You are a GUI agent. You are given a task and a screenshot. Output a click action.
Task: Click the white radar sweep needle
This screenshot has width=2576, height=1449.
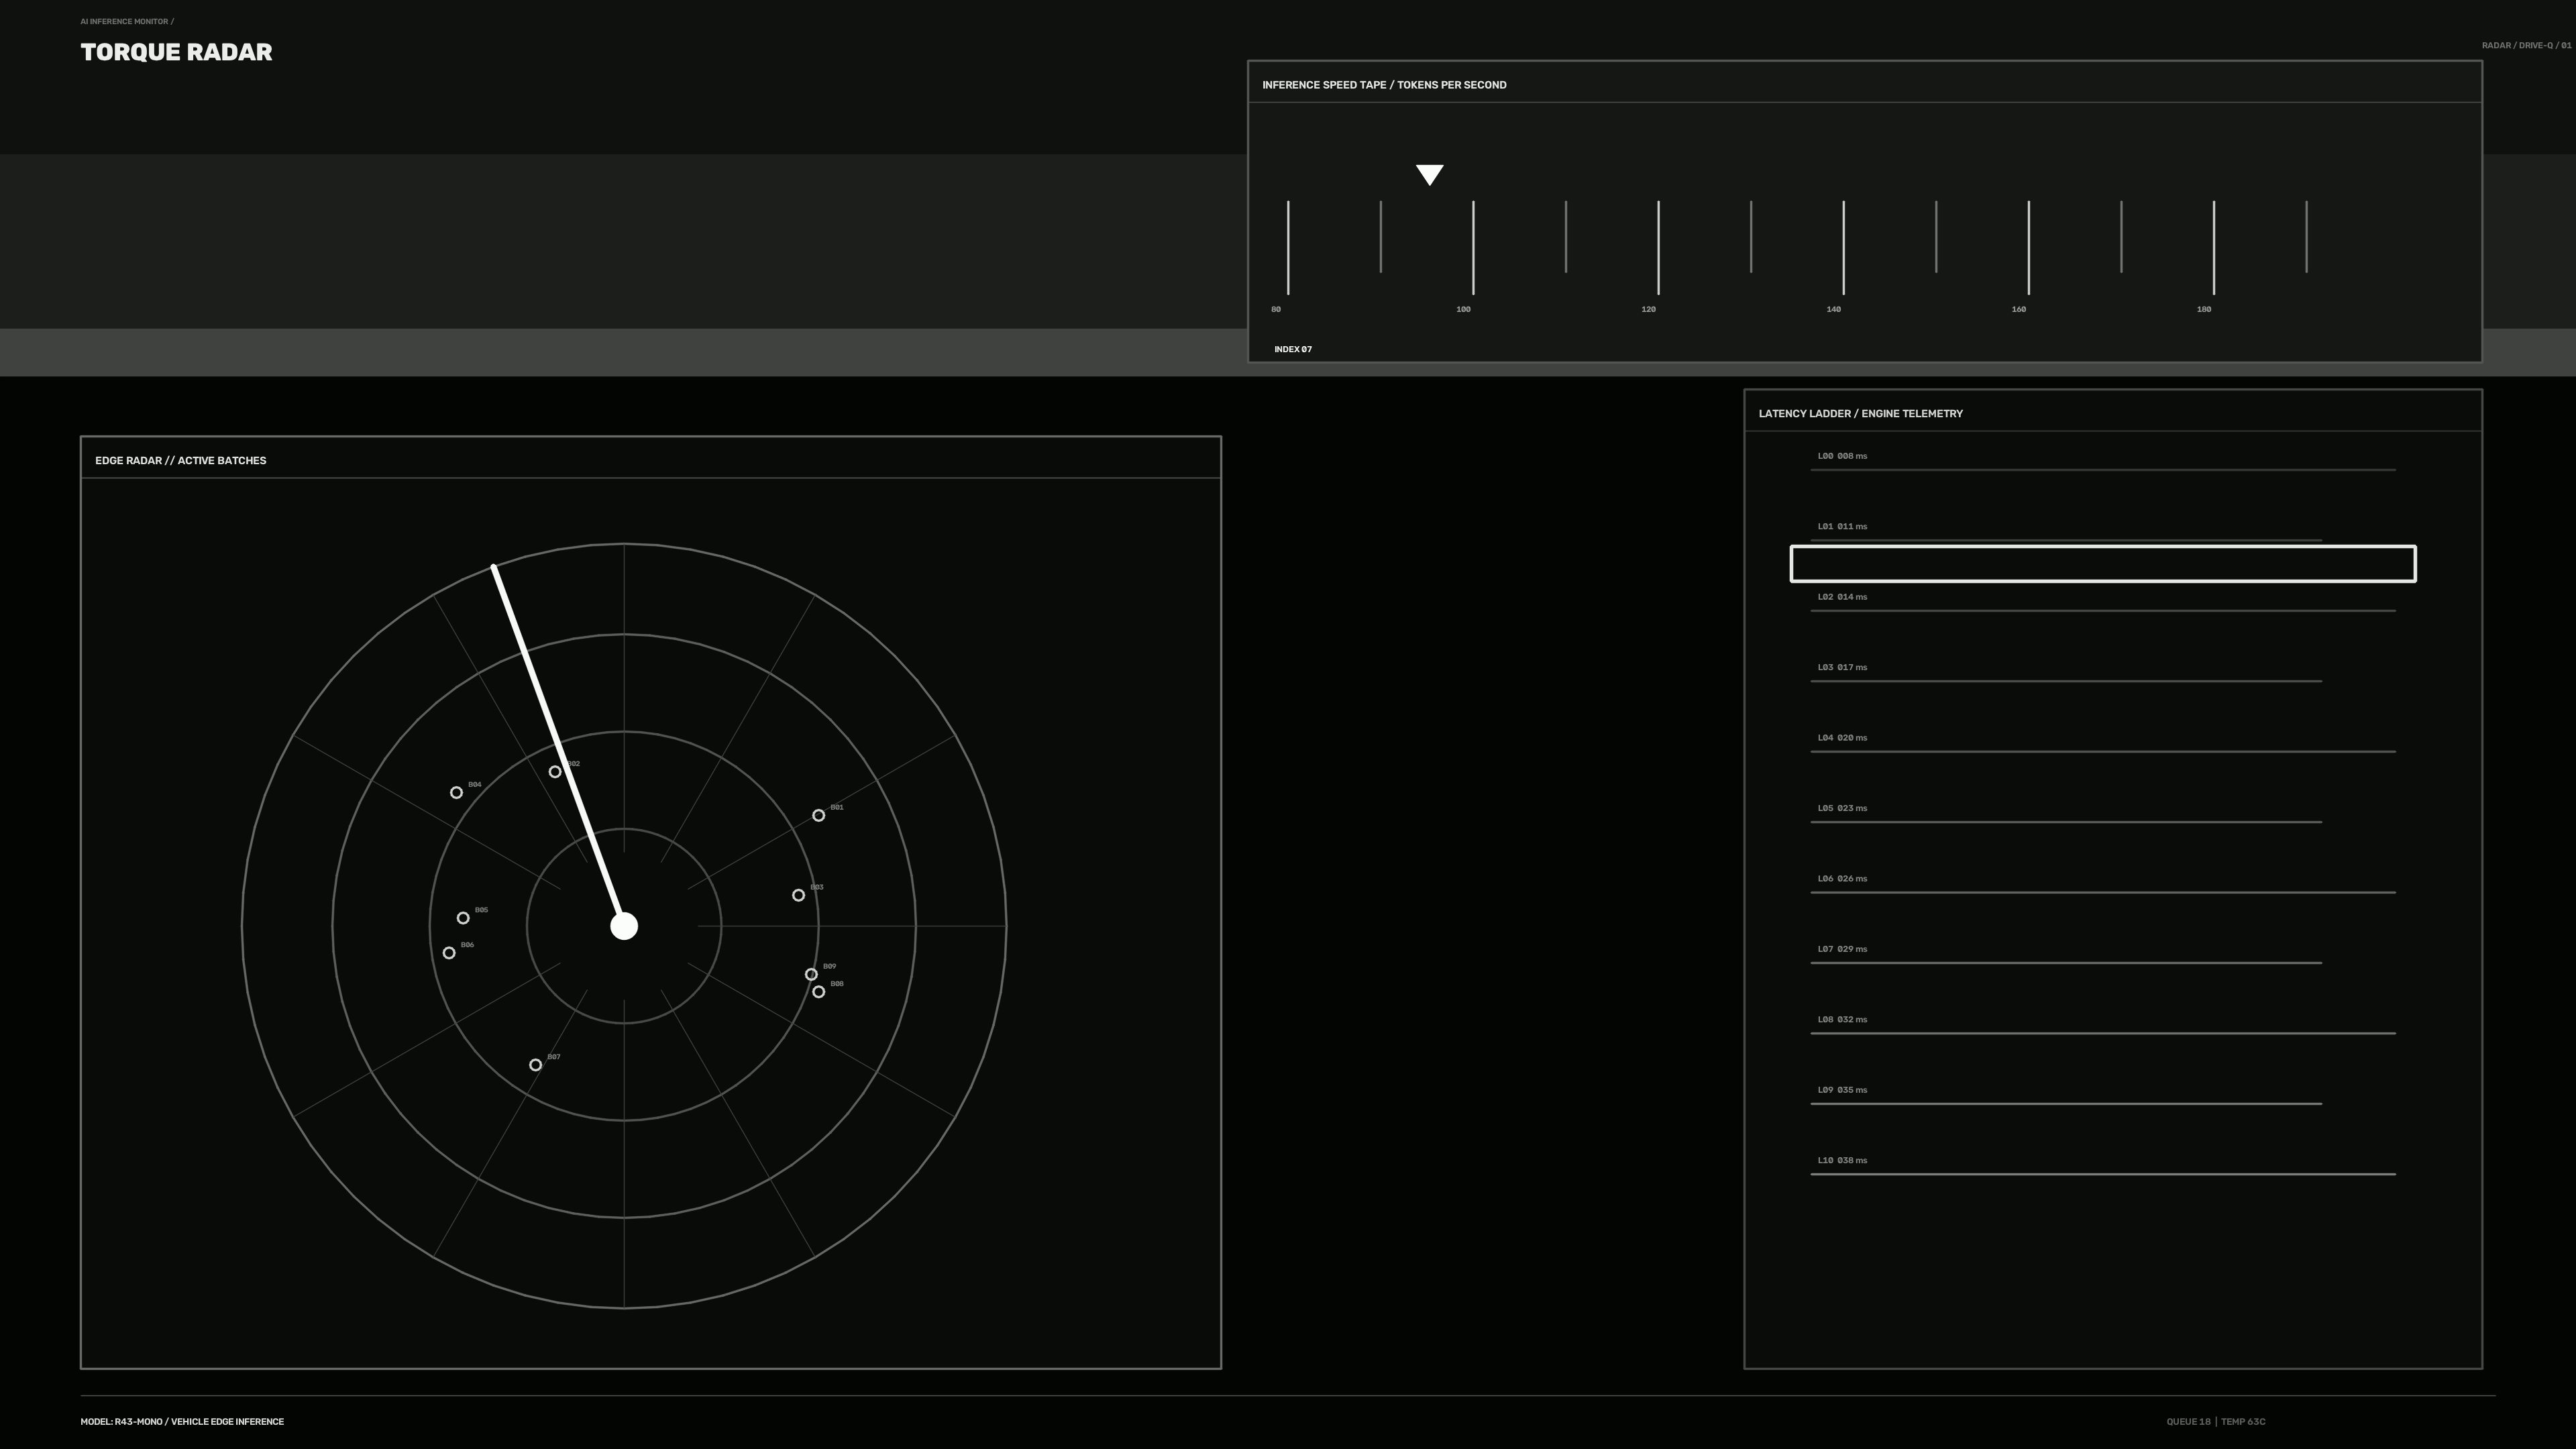pos(558,746)
